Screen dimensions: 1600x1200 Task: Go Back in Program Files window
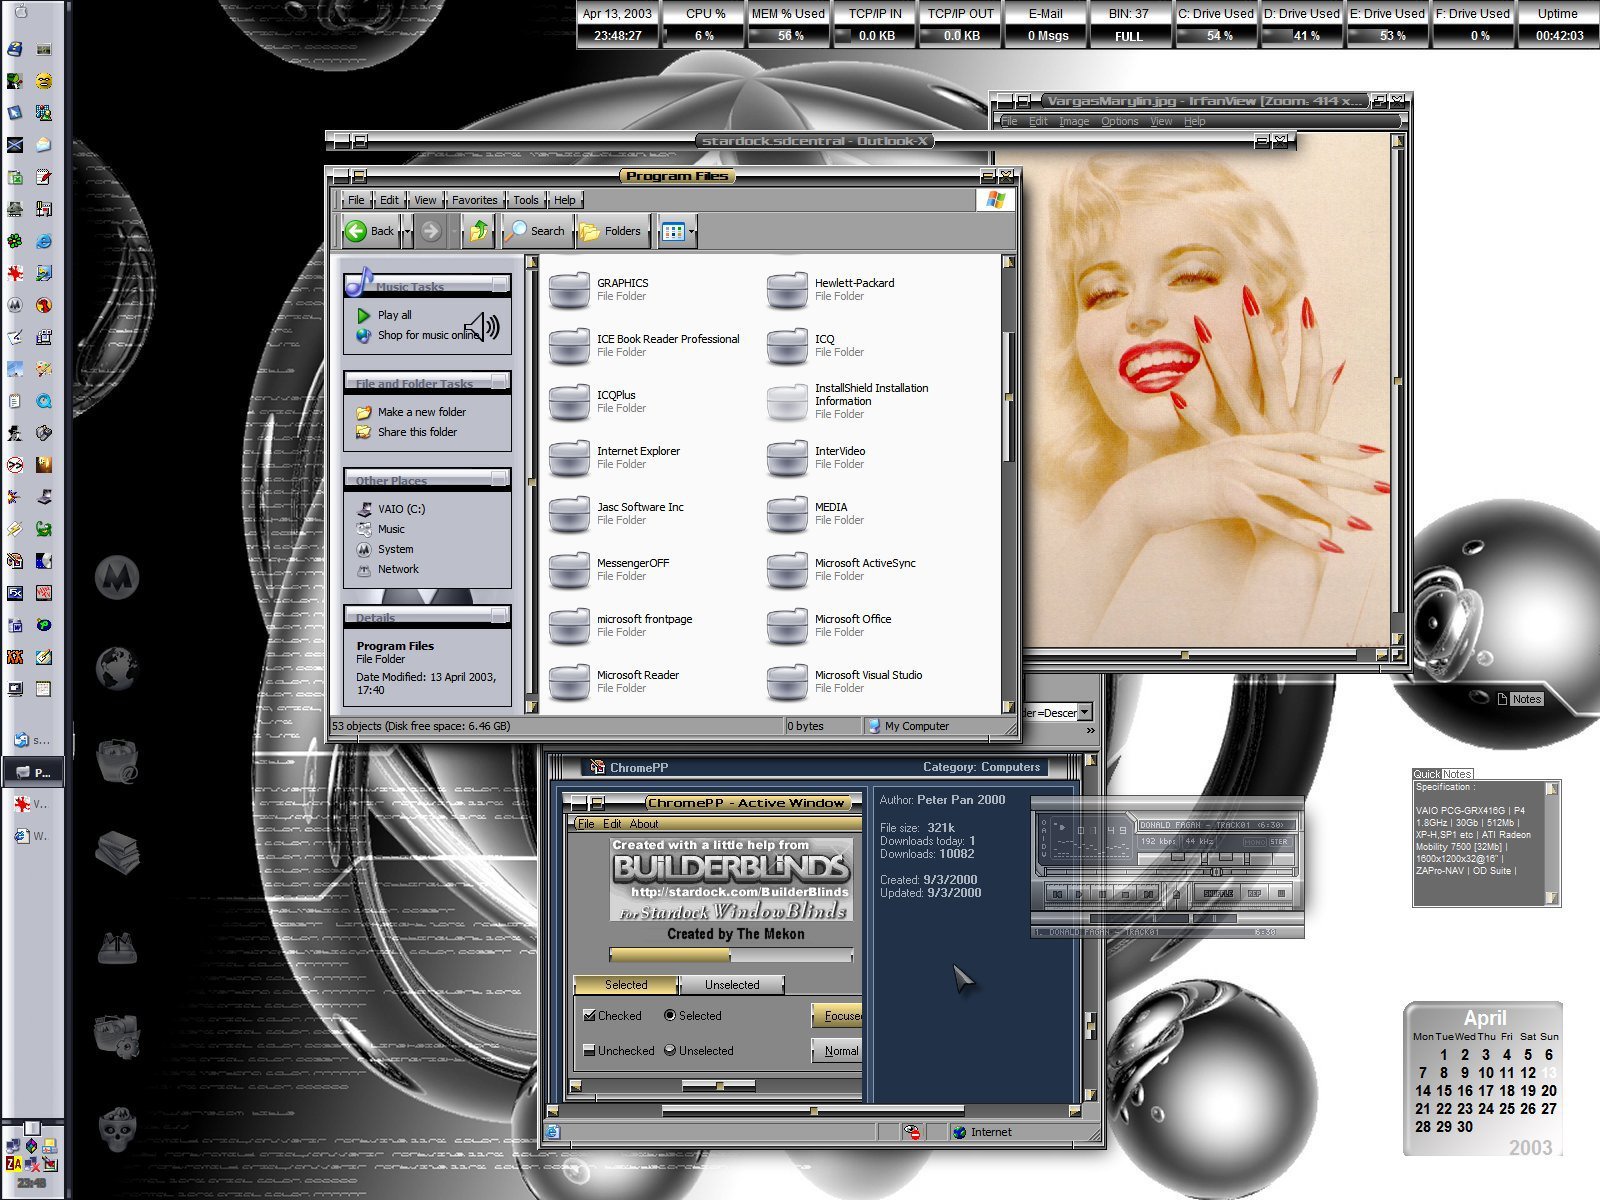[x=371, y=231]
